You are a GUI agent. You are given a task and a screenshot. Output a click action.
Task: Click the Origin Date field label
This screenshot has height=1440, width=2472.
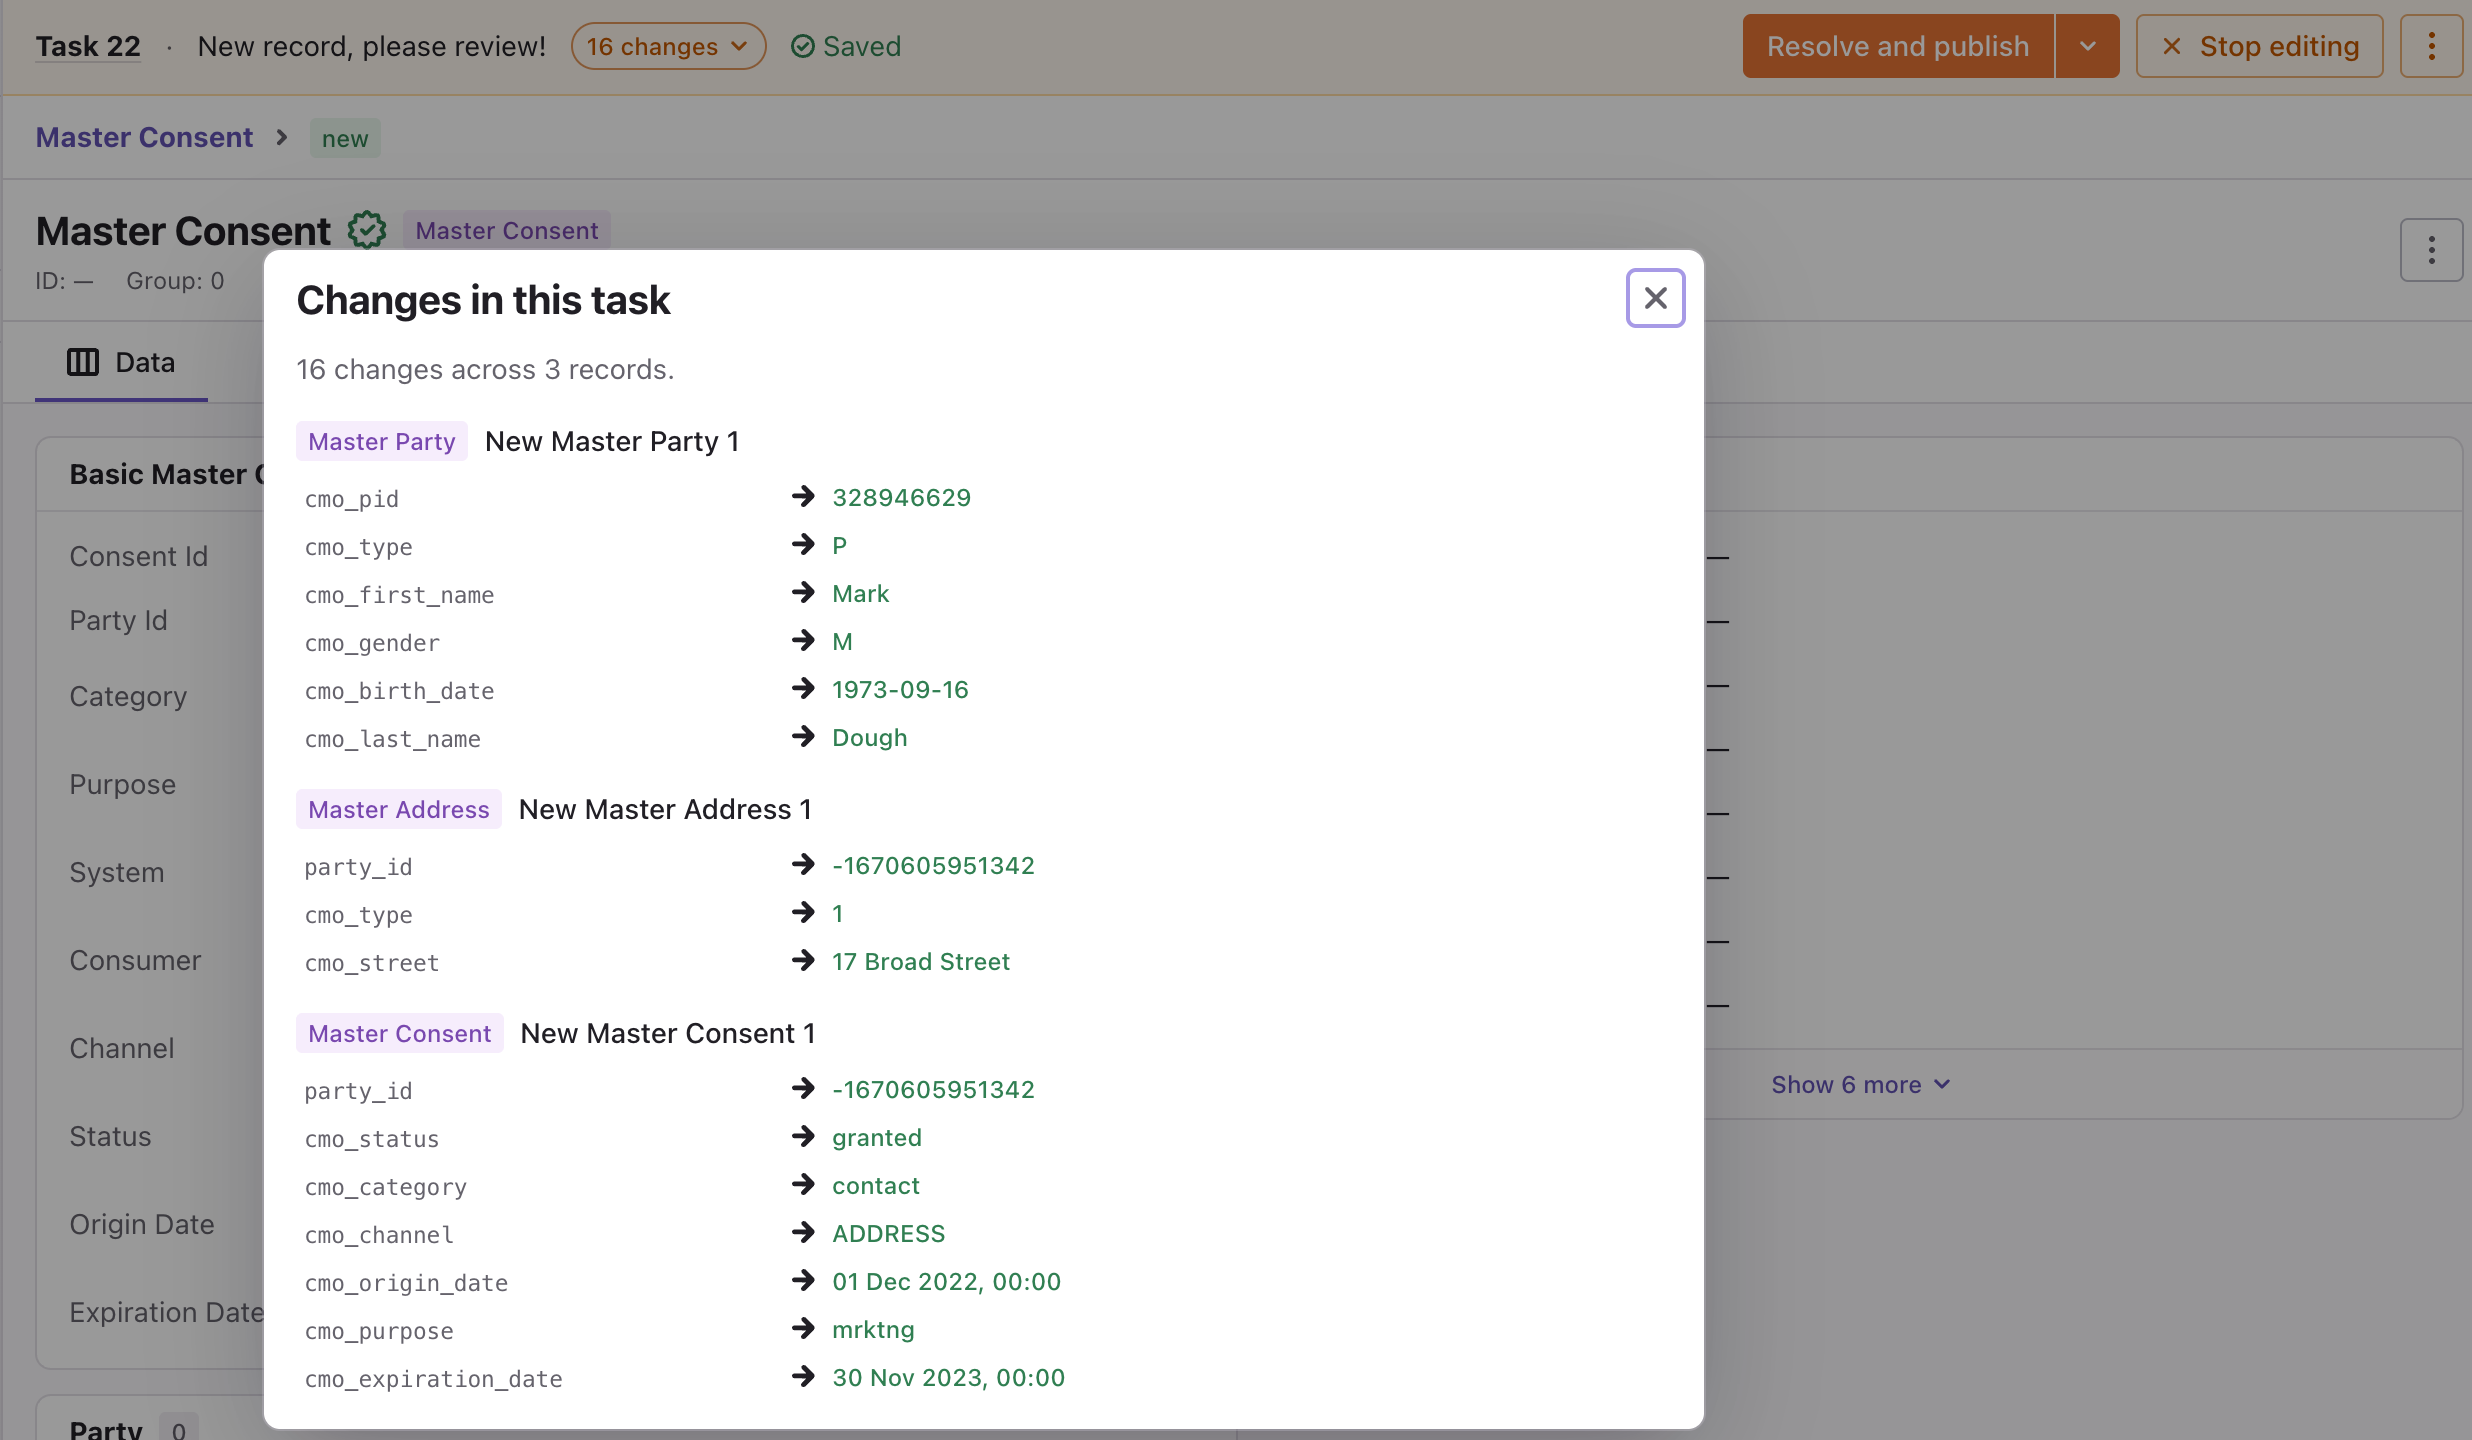(141, 1224)
